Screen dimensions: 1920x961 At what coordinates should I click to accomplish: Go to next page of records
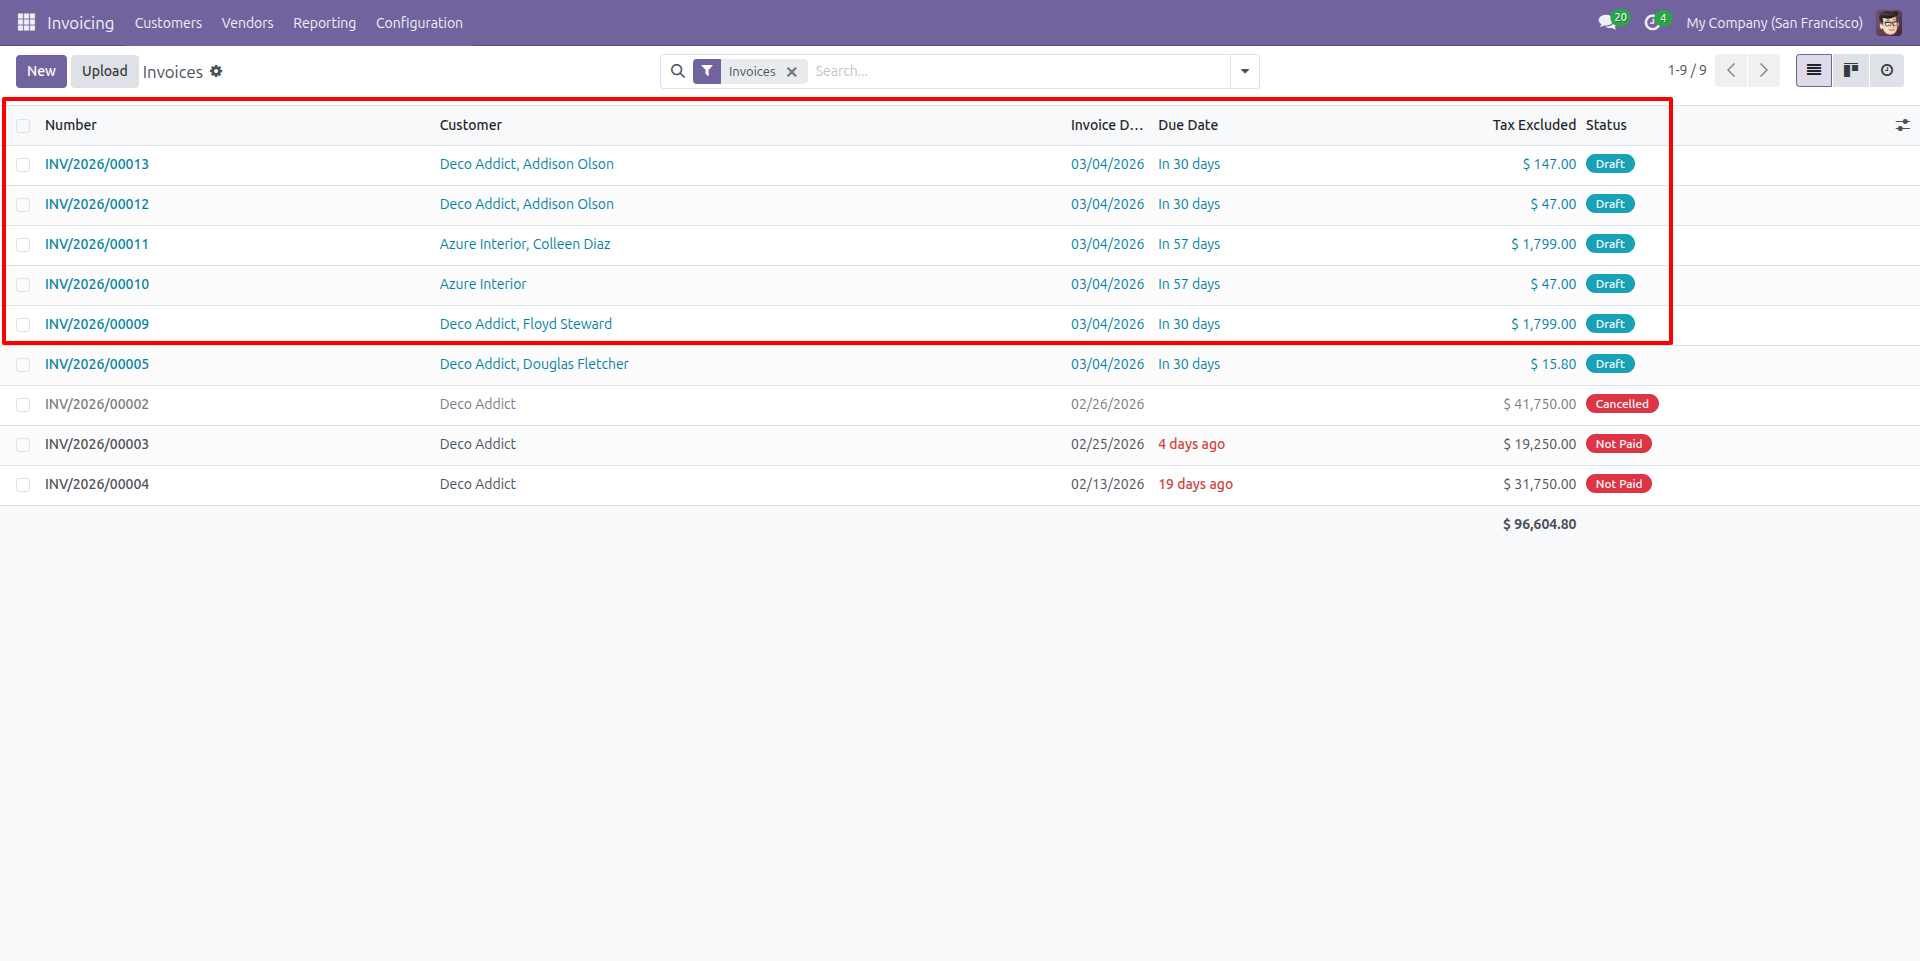click(x=1764, y=70)
